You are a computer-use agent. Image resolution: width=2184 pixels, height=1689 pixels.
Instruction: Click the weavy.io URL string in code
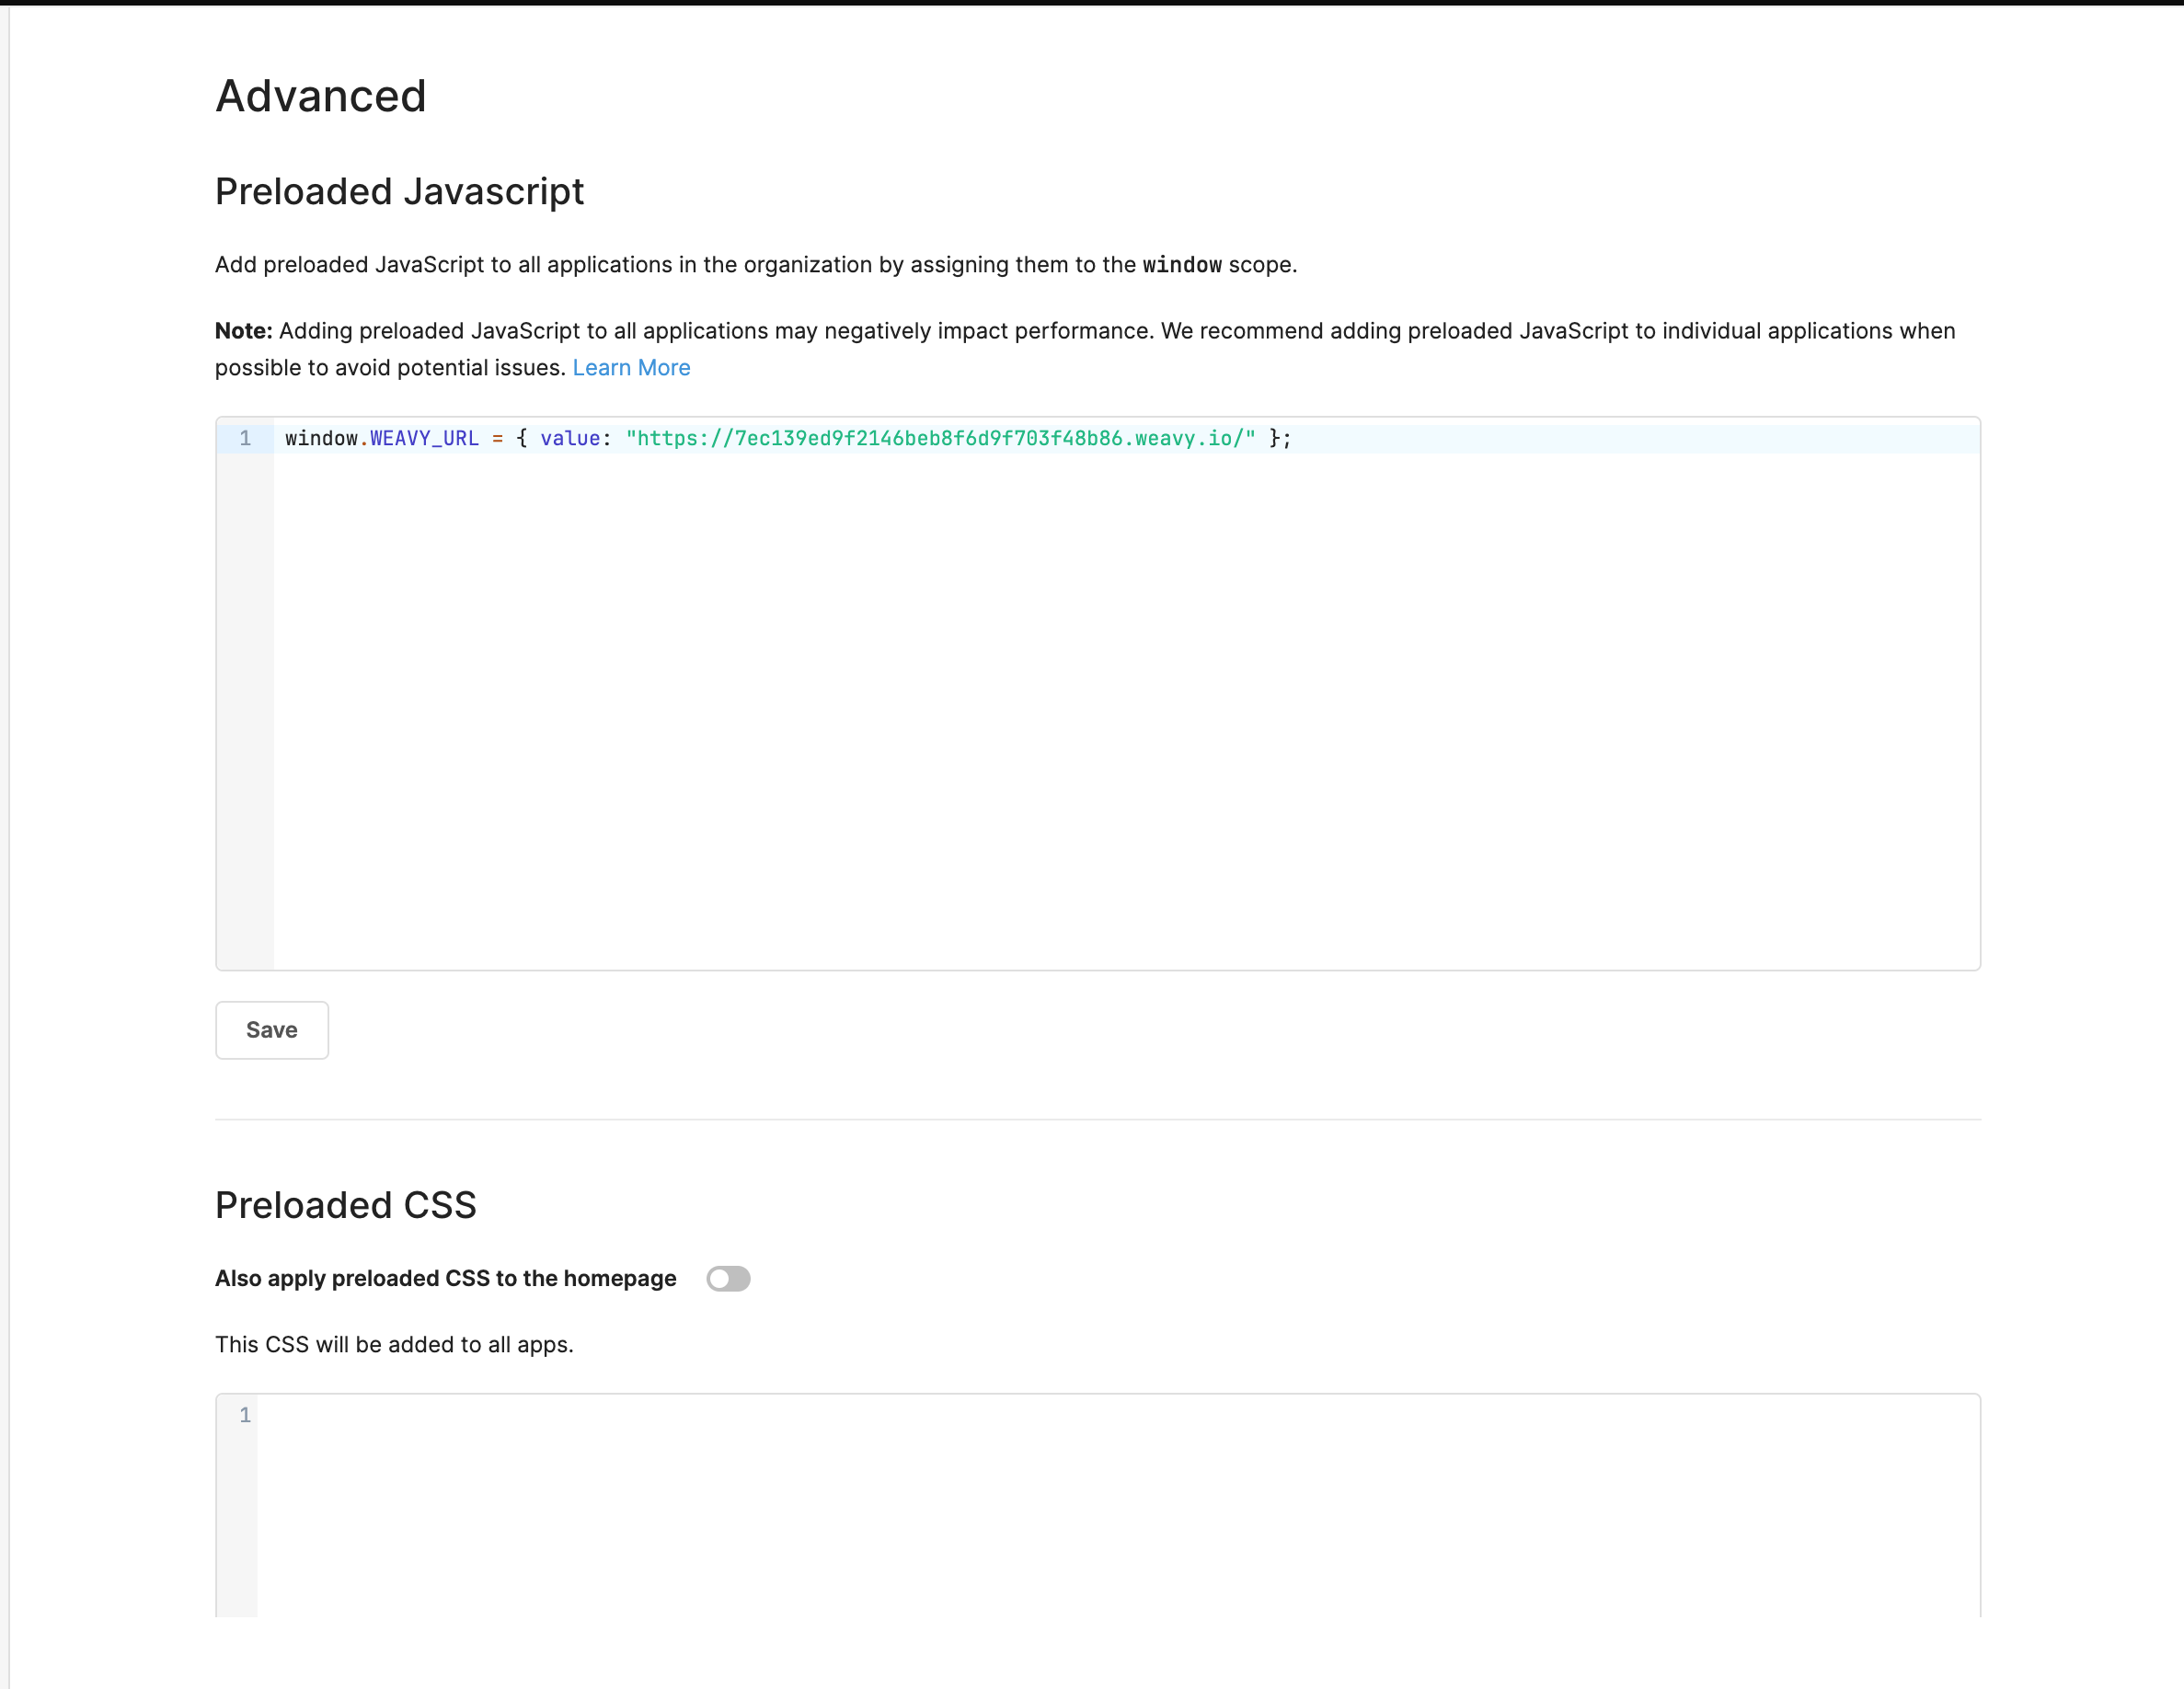pyautogui.click(x=940, y=438)
